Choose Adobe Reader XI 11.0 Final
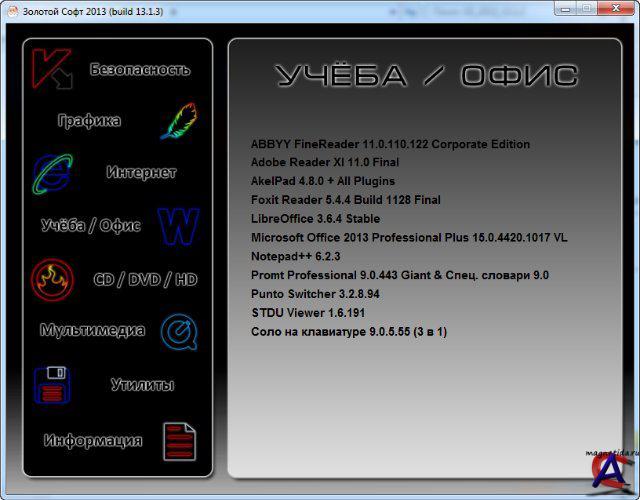This screenshot has width=640, height=500. point(325,162)
